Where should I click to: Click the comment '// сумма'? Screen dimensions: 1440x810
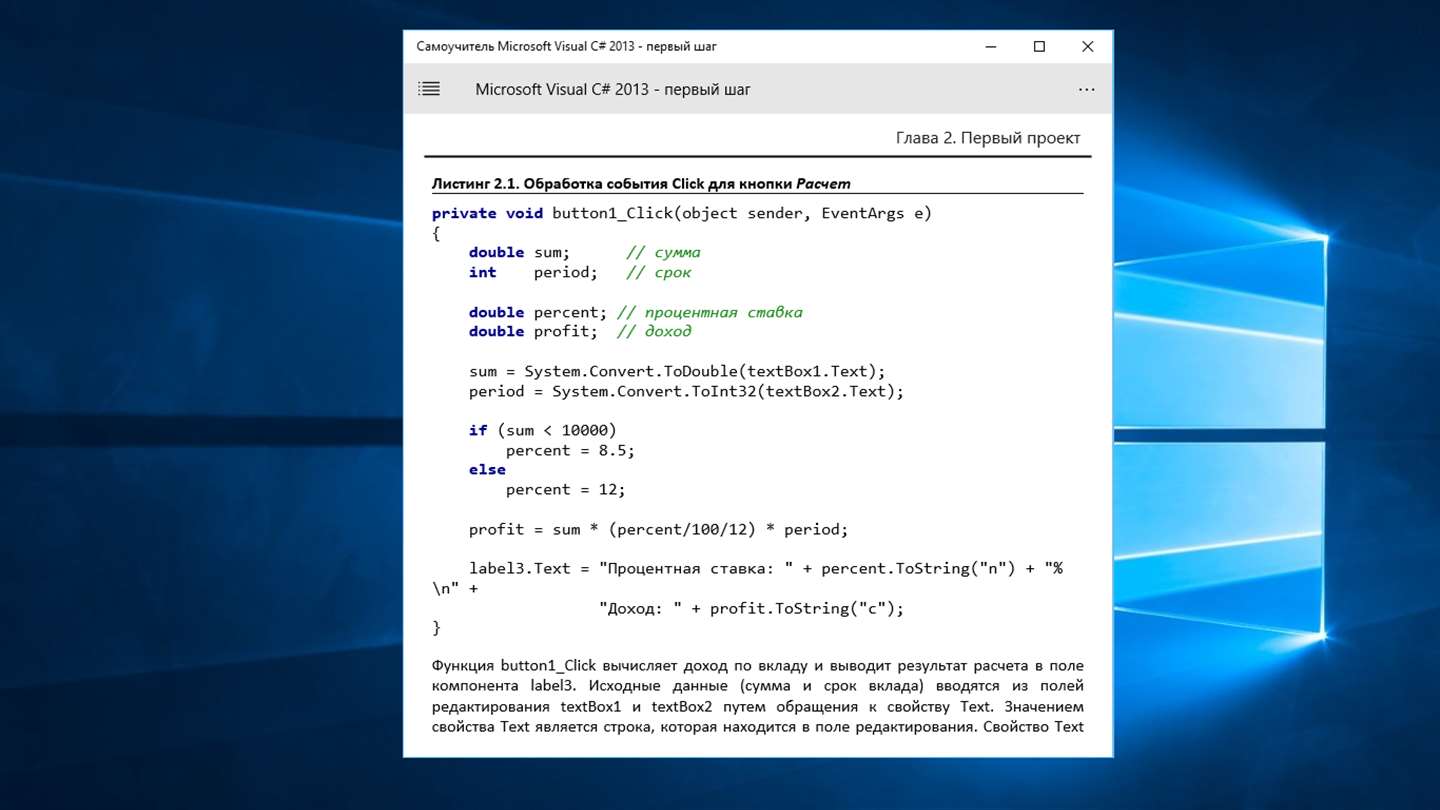pos(663,252)
